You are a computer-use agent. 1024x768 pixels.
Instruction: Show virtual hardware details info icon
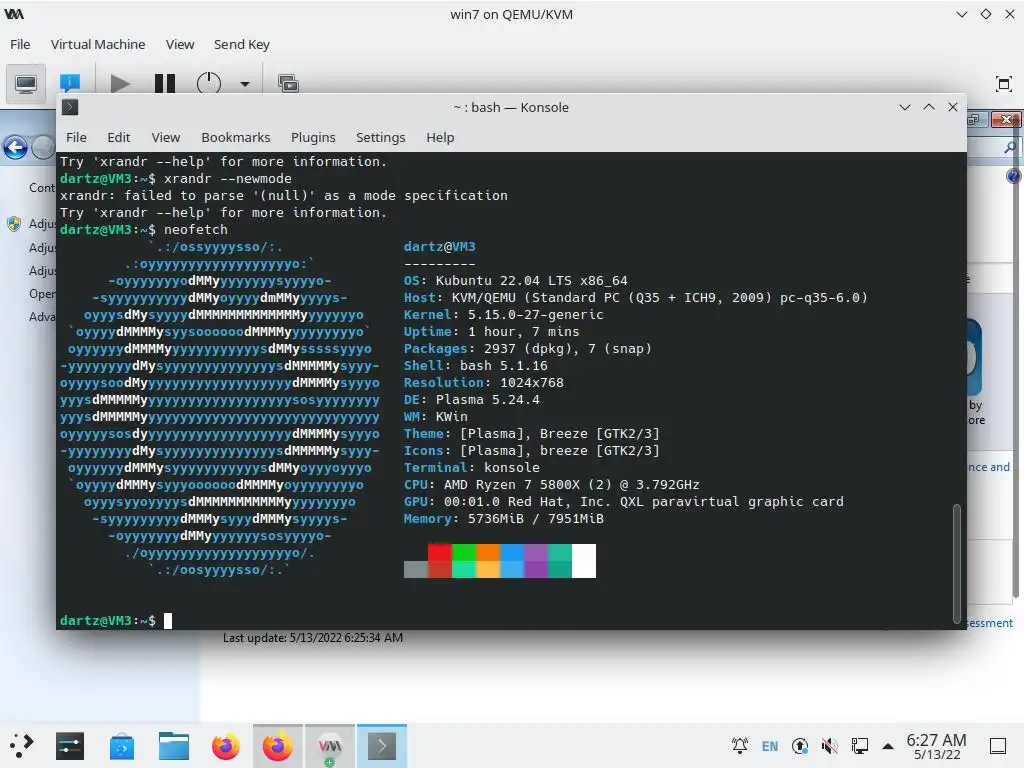70,84
